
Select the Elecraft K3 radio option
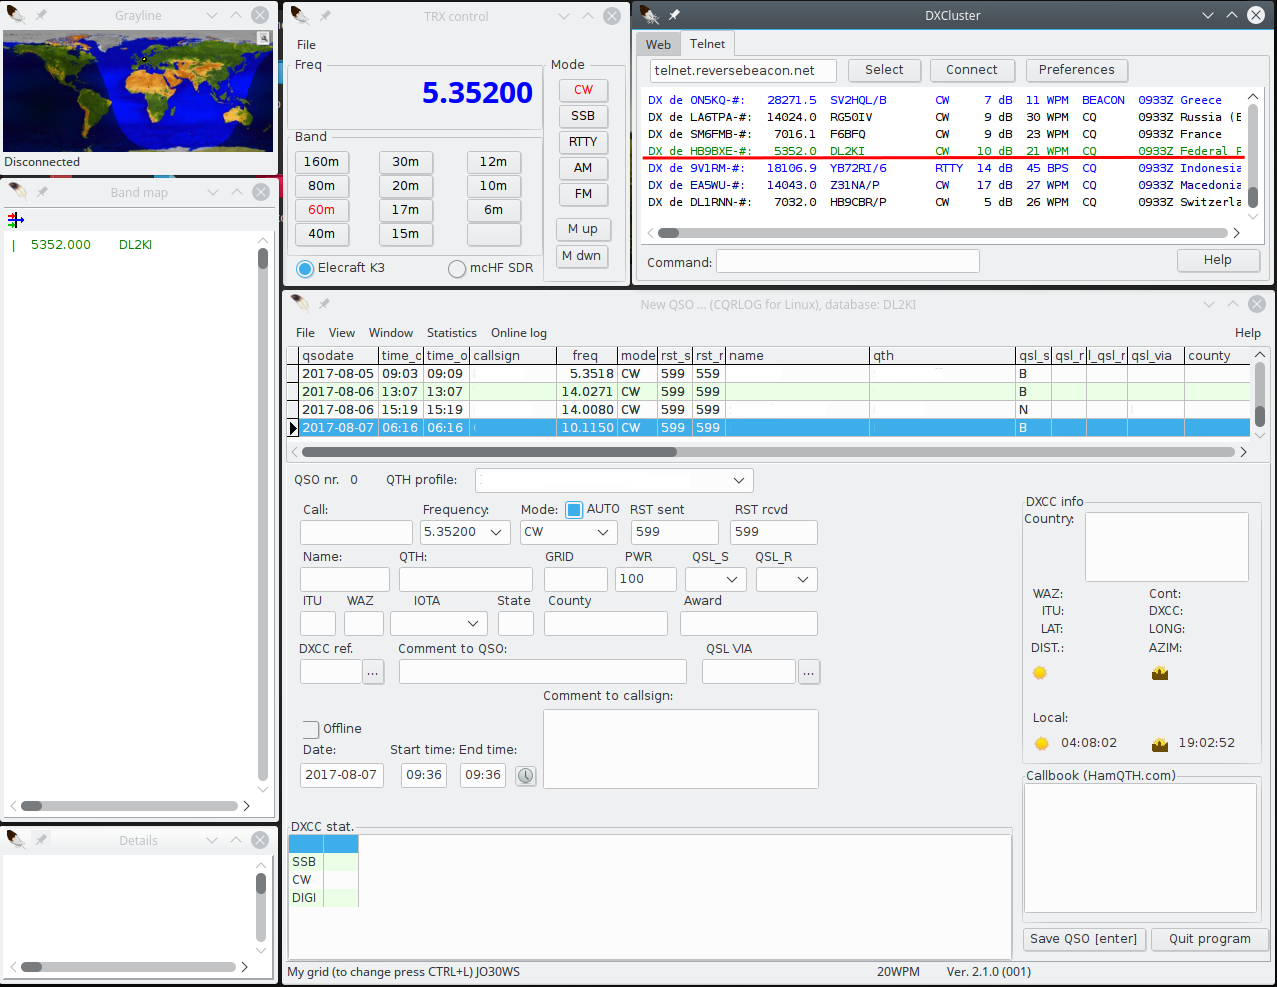point(305,269)
